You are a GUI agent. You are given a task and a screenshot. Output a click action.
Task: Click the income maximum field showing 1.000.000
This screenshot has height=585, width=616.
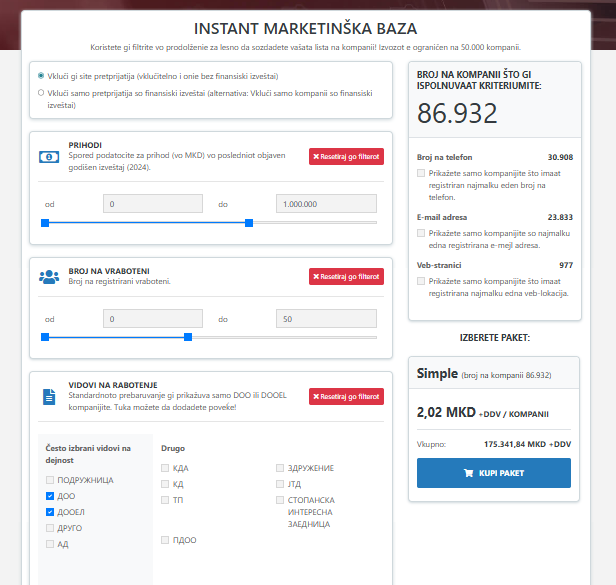[x=325, y=204]
